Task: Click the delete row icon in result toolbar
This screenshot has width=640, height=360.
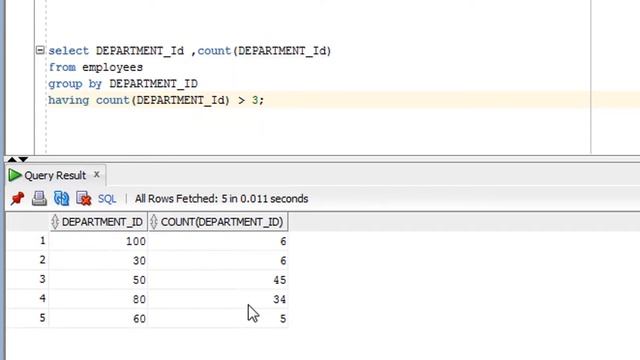Action: [84, 199]
